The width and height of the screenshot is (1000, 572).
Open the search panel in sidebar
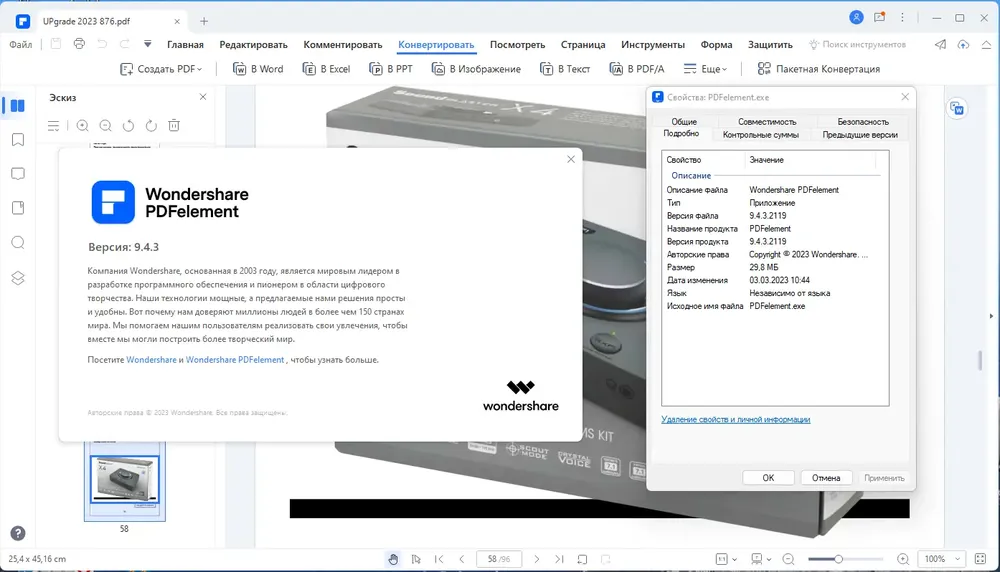18,242
